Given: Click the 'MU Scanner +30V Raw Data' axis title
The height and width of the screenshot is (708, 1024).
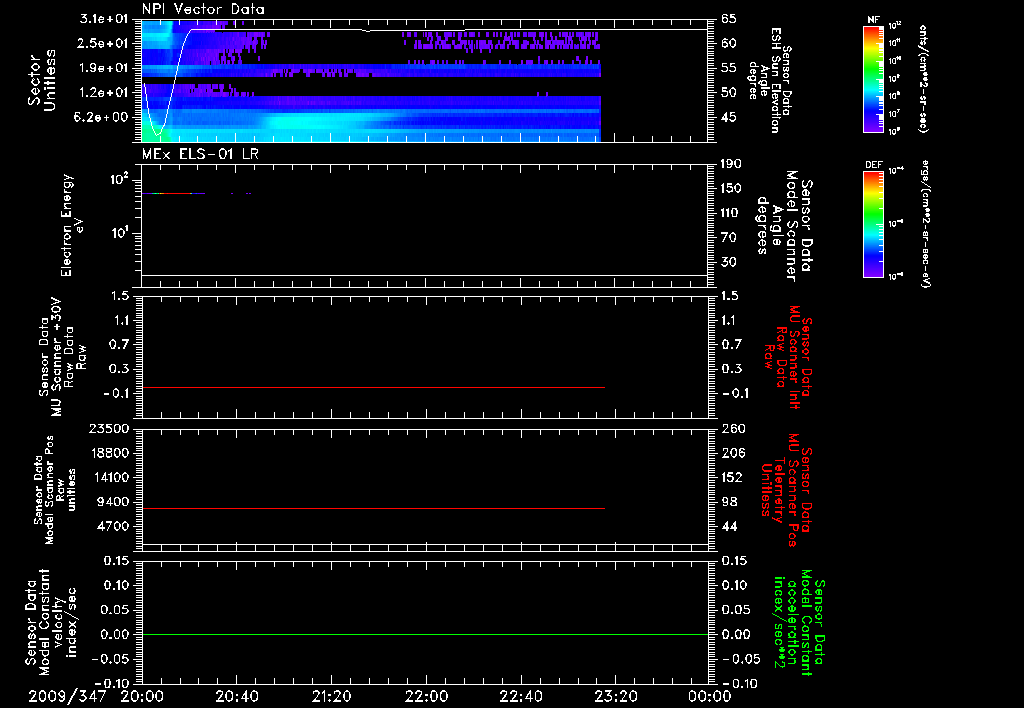Looking at the screenshot, I should [61, 357].
